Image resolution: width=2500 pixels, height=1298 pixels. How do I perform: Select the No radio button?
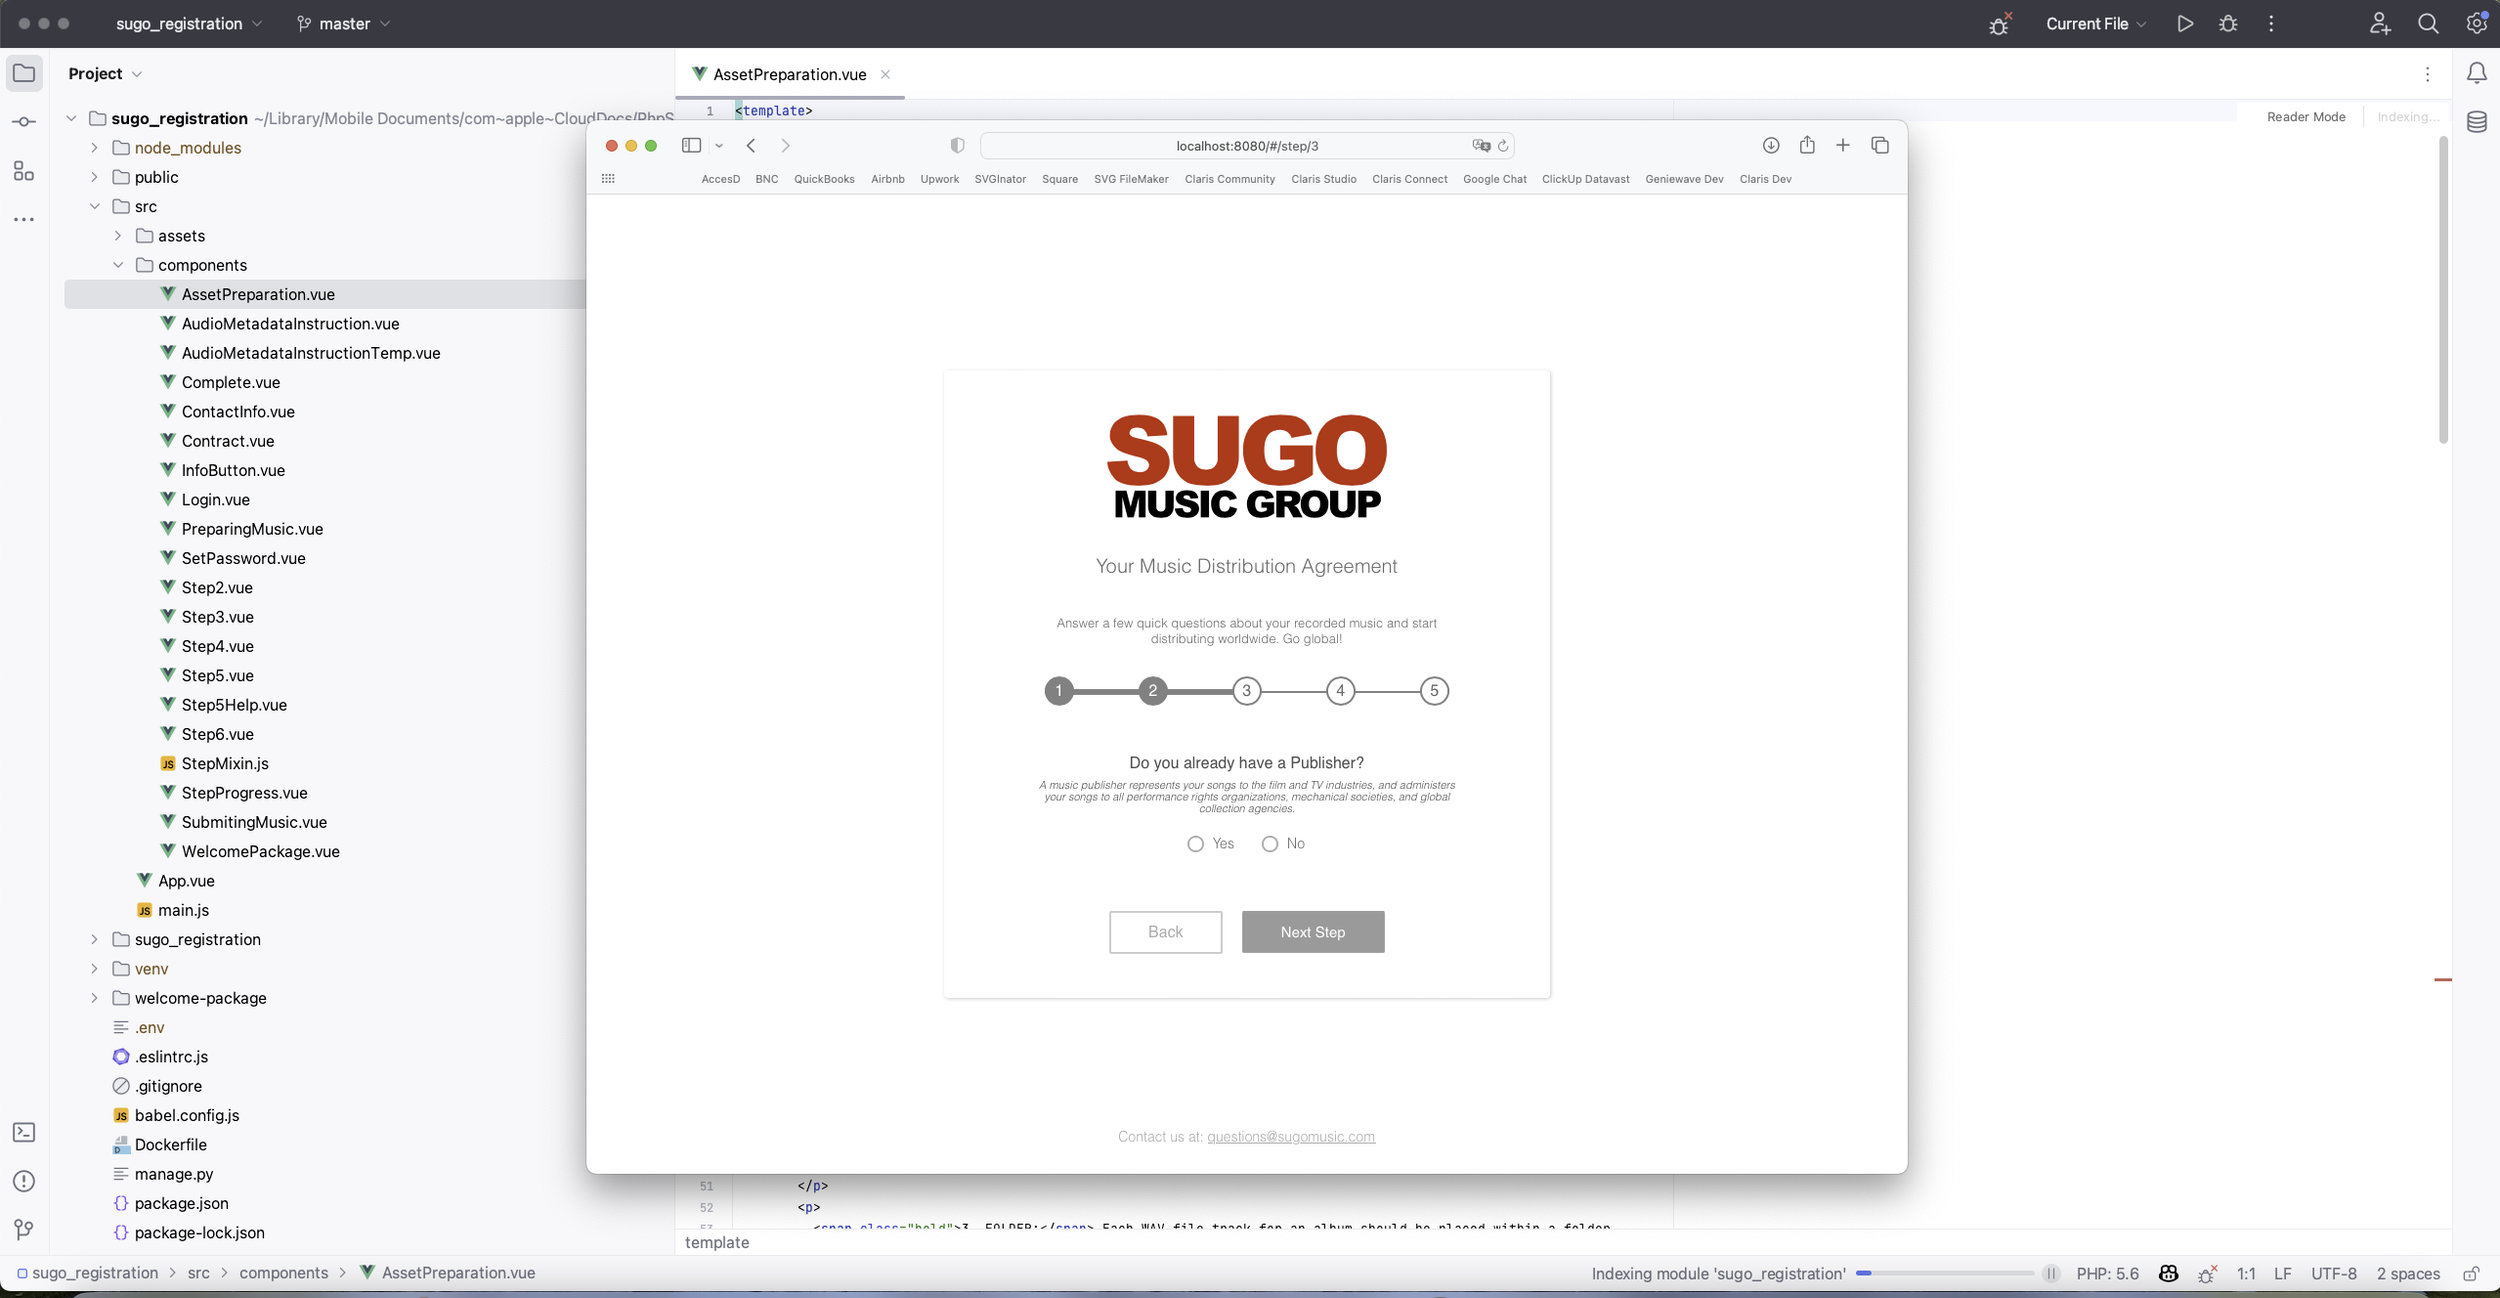[1270, 844]
